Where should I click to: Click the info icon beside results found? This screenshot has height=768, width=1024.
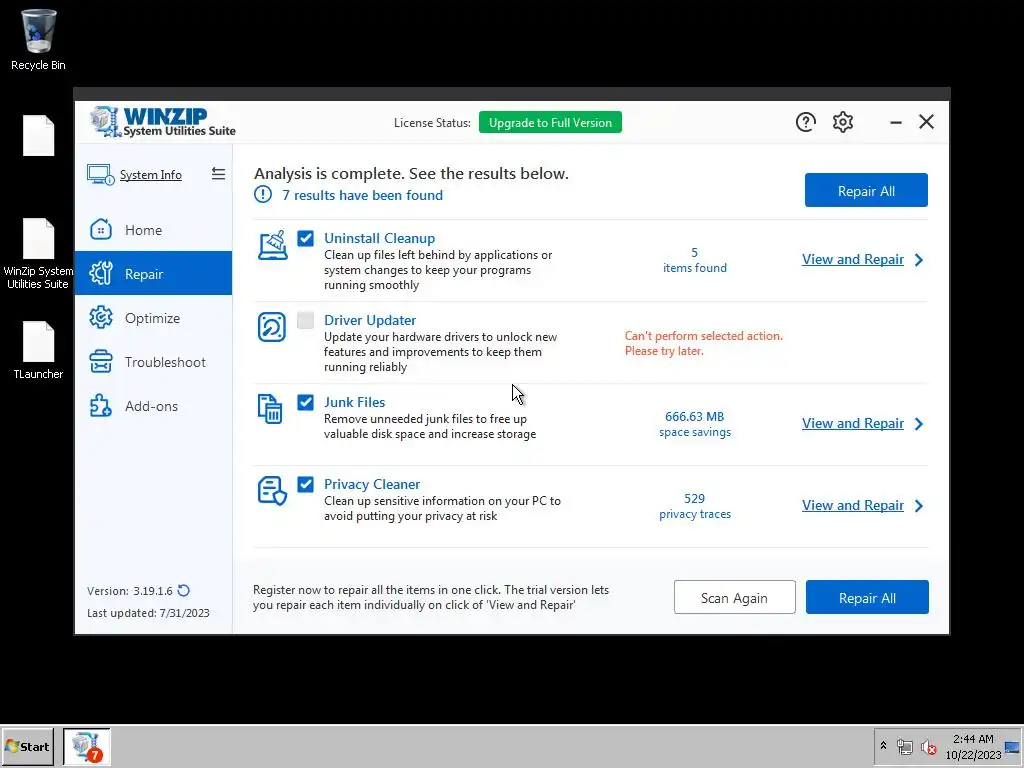(x=263, y=195)
